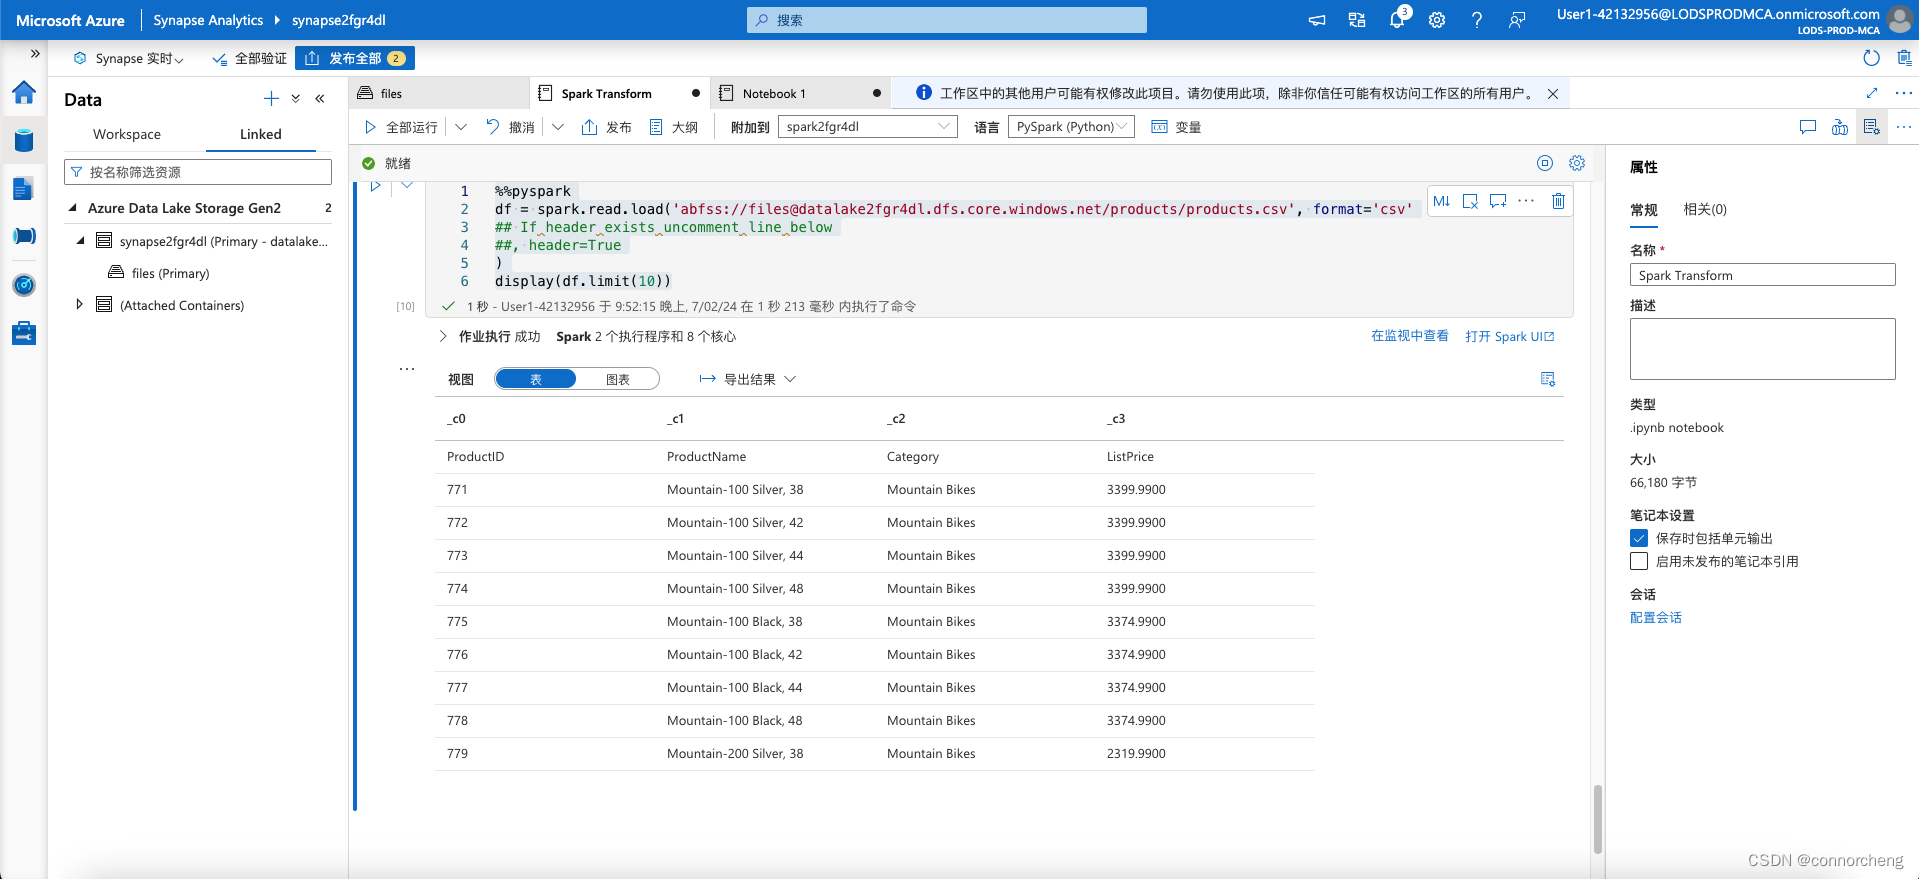The width and height of the screenshot is (1919, 879).
Task: Open the PySpark (Python) language dropdown
Action: point(1071,127)
